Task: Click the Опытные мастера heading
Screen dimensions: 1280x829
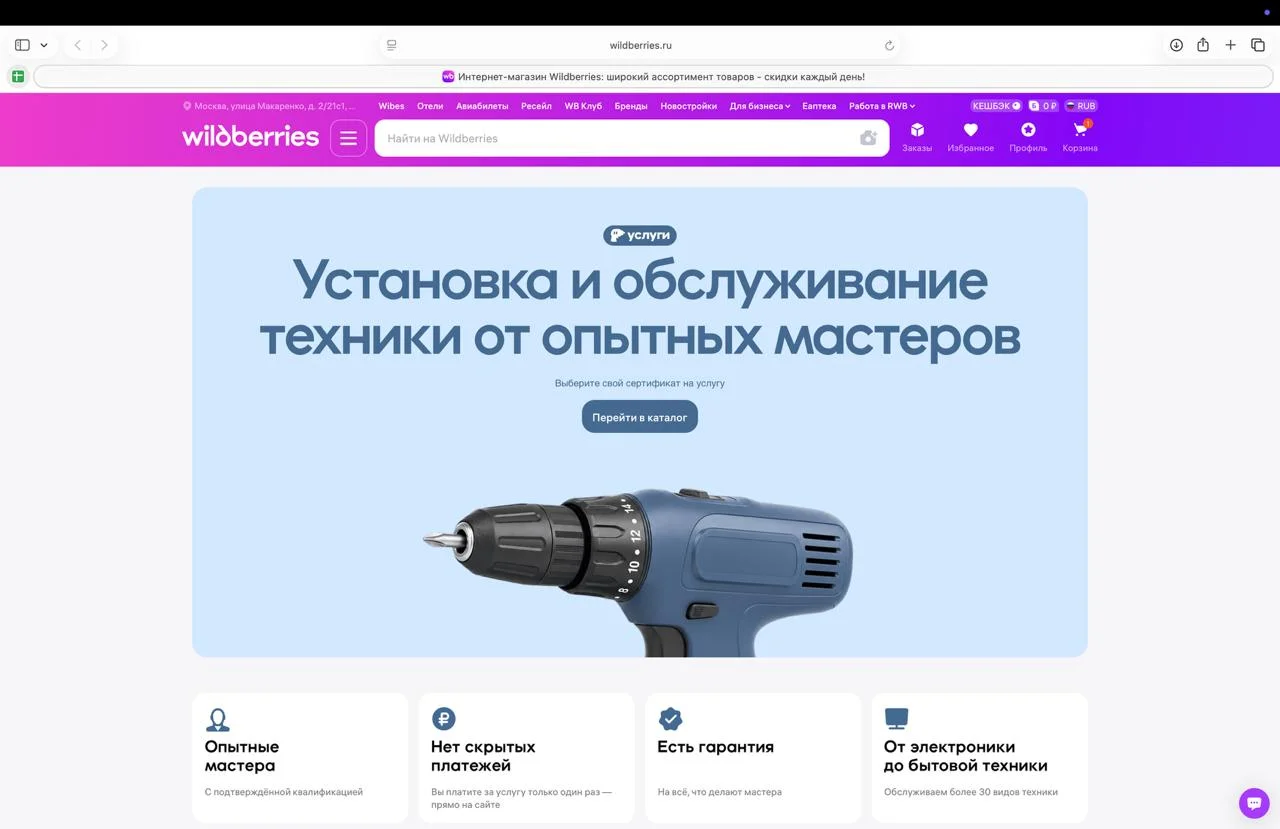Action: (242, 756)
